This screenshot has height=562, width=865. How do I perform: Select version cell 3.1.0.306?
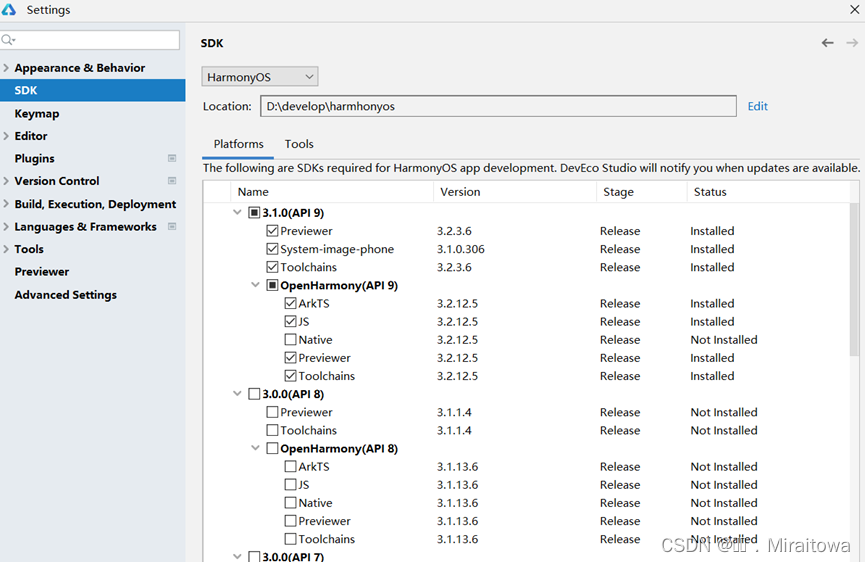point(461,249)
